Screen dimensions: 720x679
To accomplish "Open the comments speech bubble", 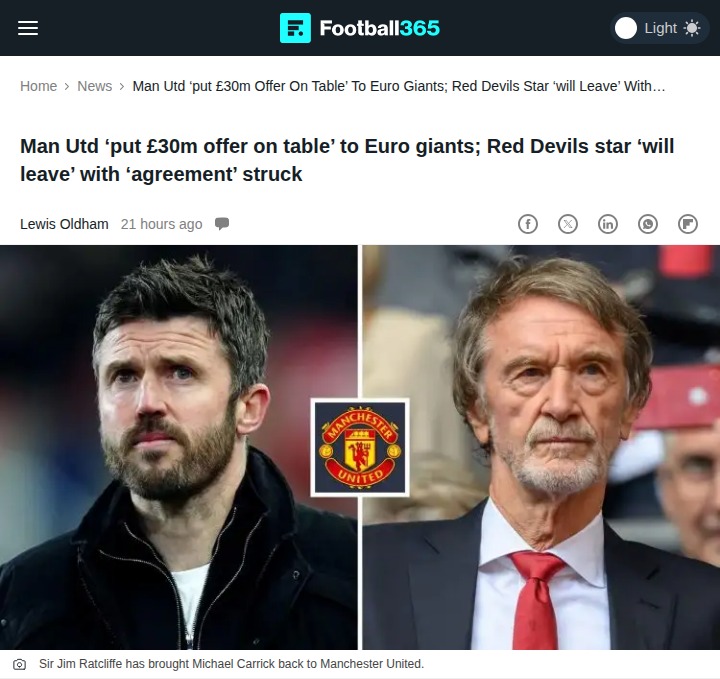I will coord(222,224).
